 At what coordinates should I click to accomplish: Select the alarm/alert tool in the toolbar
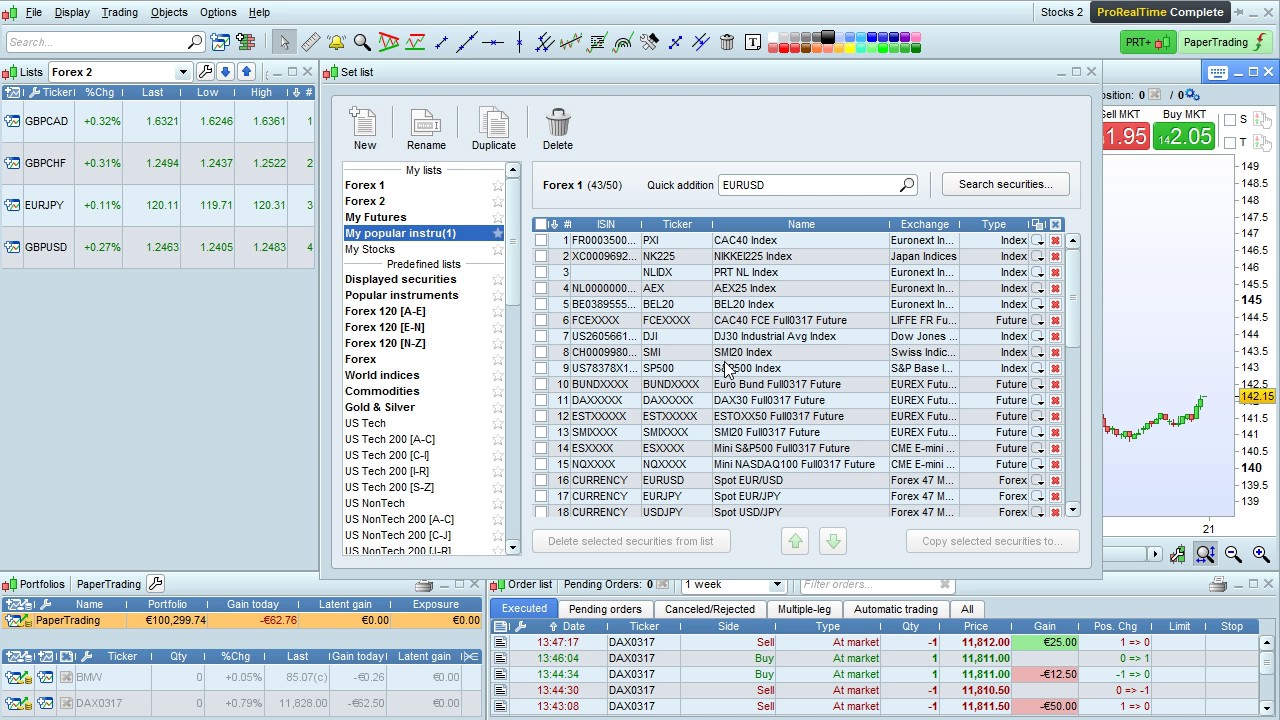point(335,42)
